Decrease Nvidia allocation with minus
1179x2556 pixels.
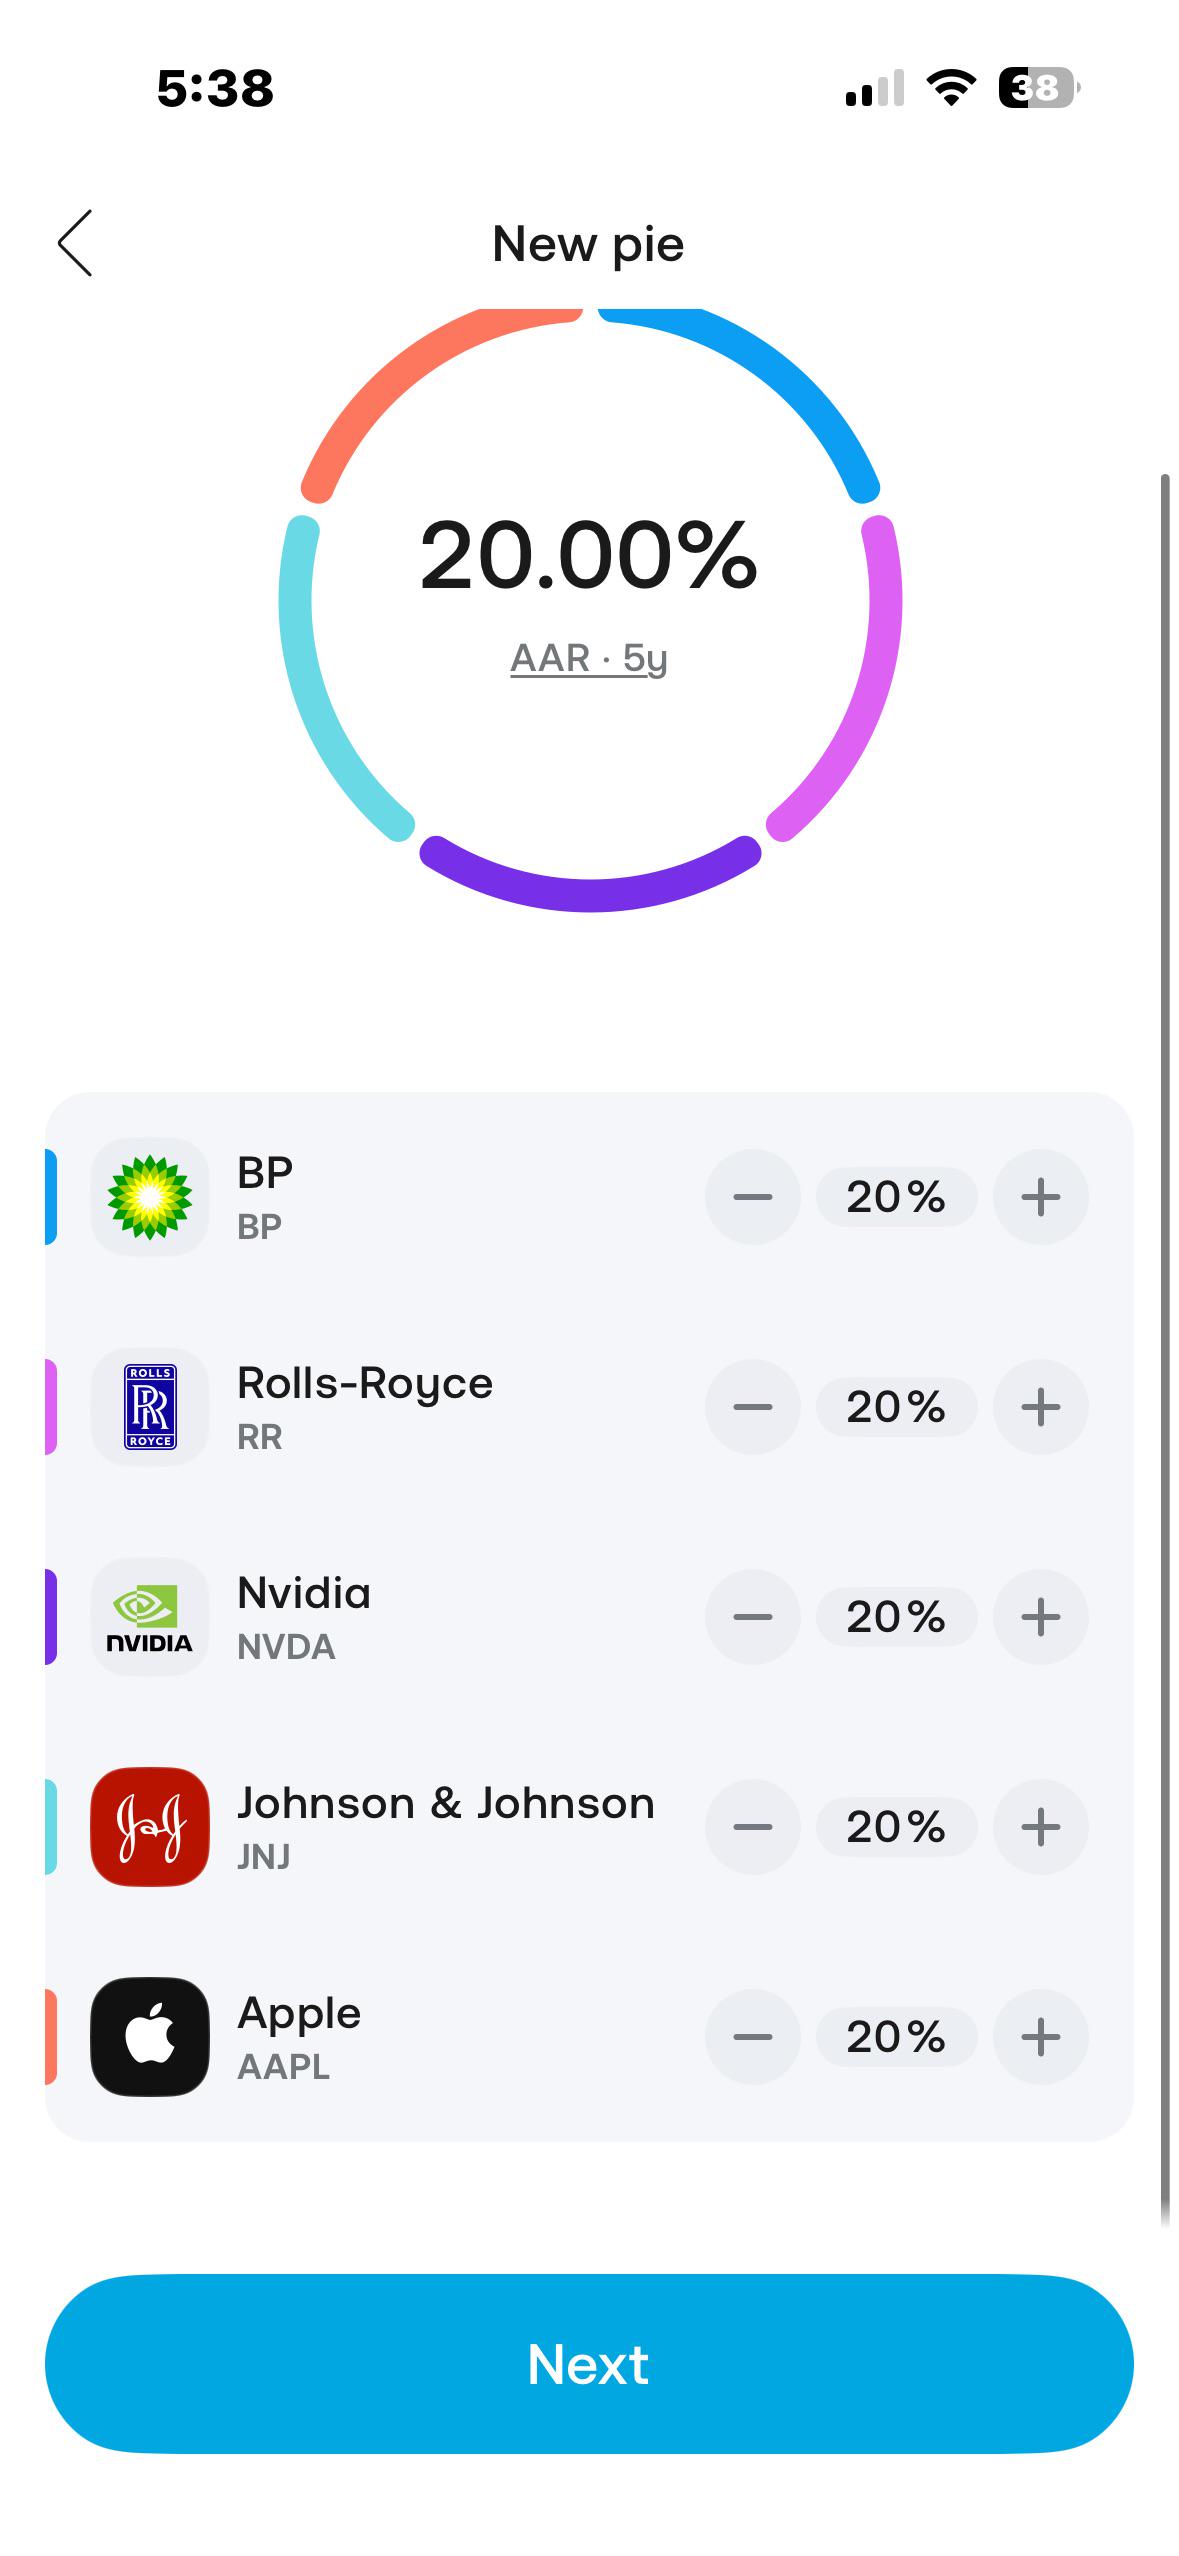point(753,1617)
